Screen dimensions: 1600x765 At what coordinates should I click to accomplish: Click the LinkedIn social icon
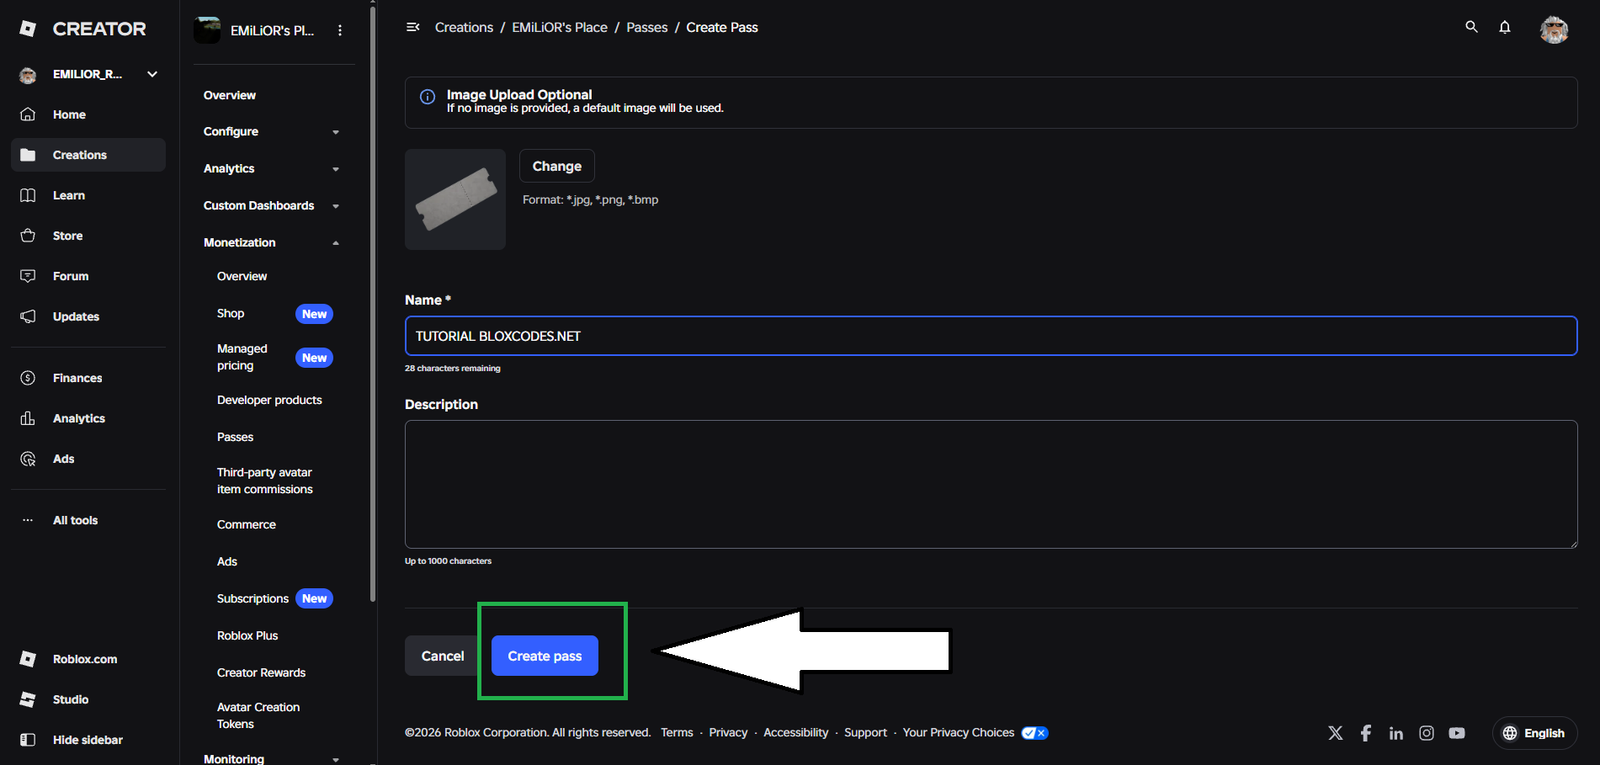tap(1396, 733)
